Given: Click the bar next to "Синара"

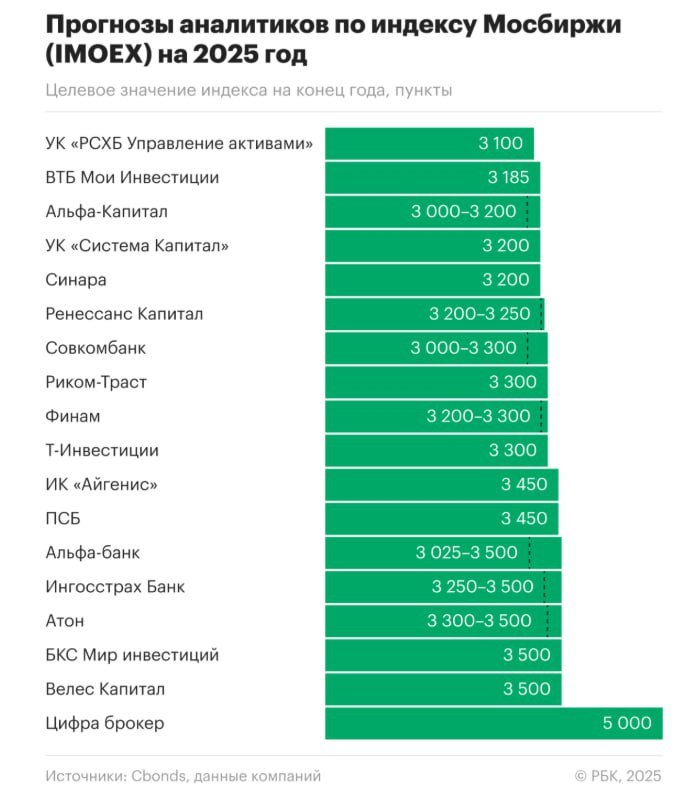Looking at the screenshot, I should click(432, 280).
